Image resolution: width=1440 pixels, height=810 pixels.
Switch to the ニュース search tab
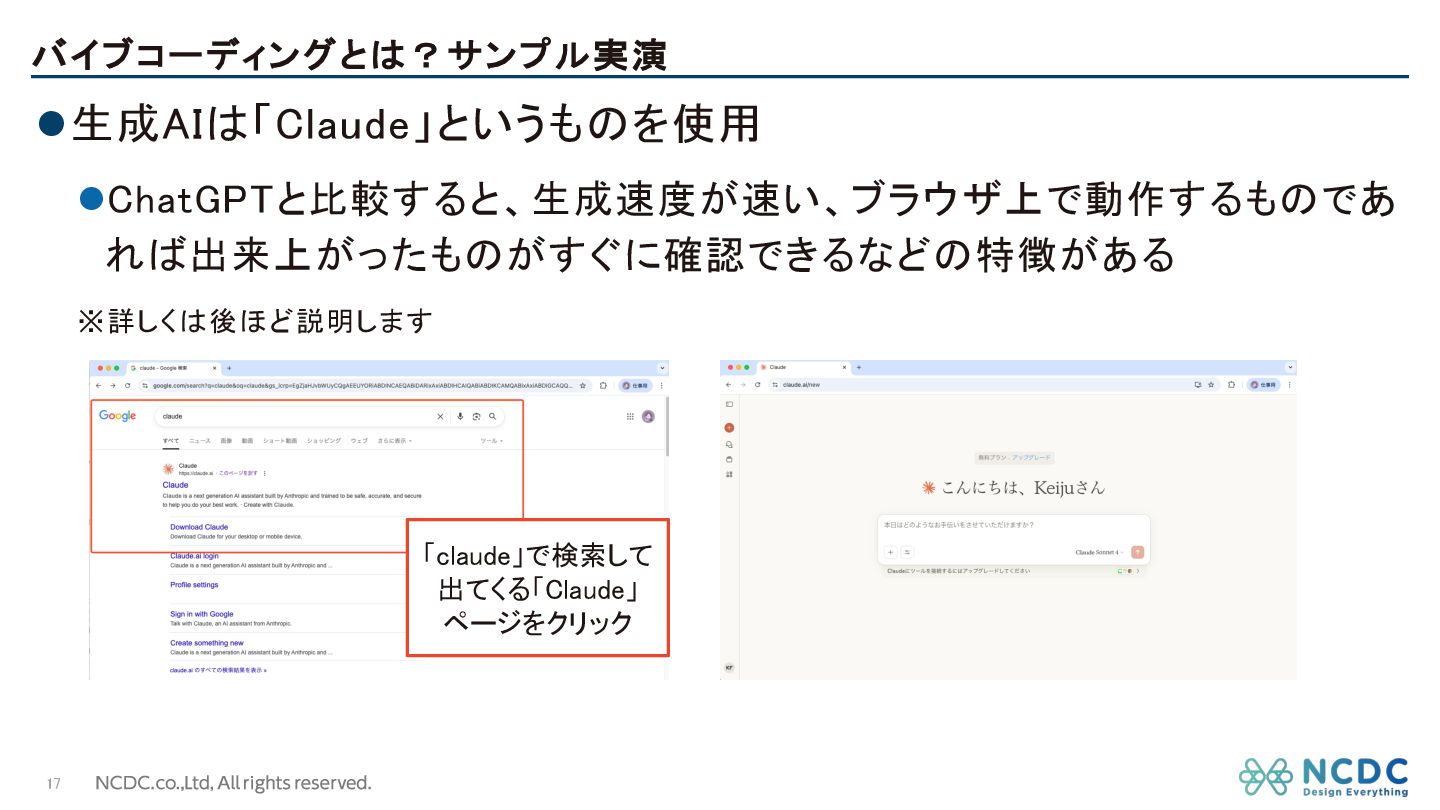(200, 441)
